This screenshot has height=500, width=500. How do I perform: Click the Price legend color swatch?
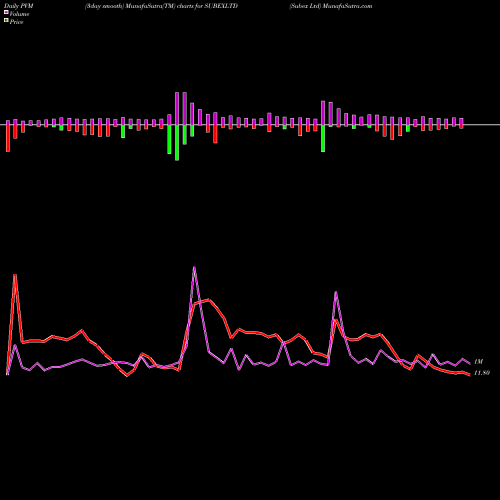coord(6,21)
